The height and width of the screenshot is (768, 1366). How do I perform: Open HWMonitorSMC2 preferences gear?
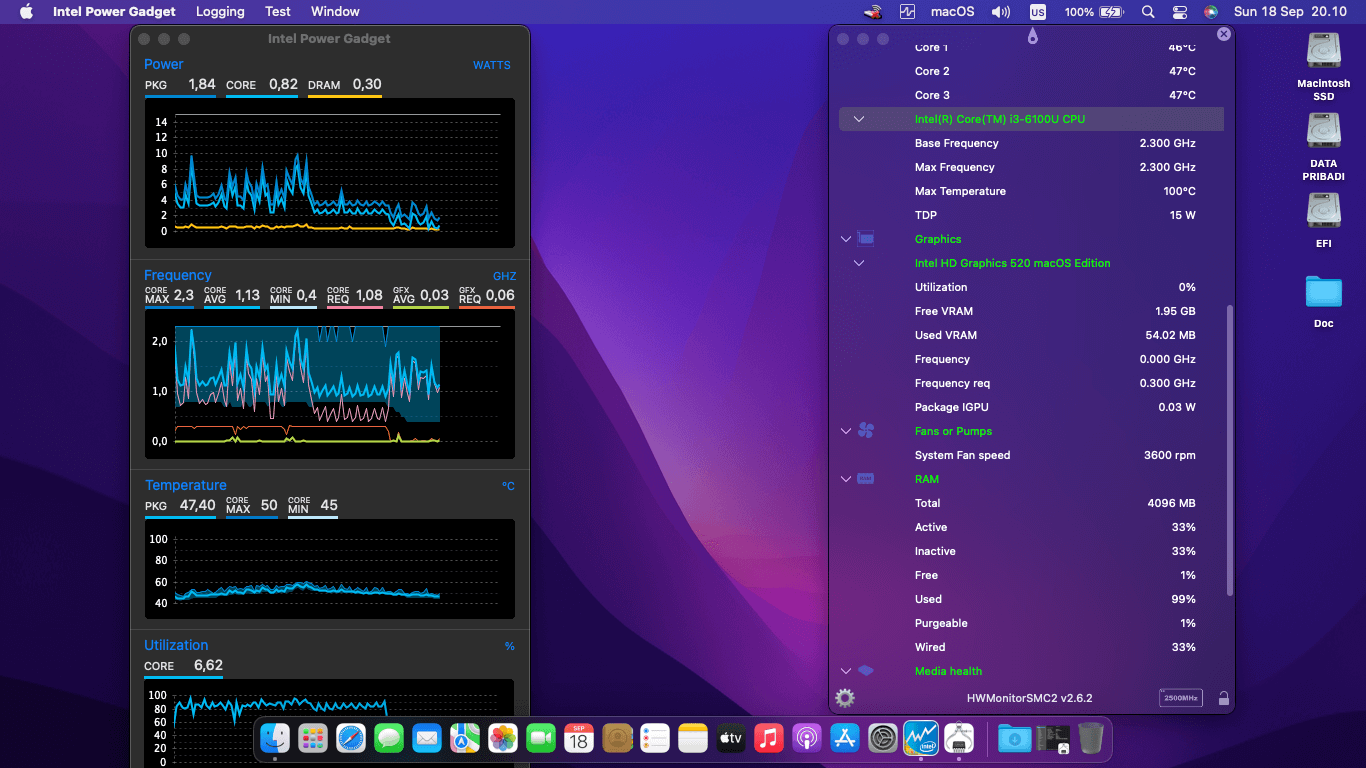pos(845,698)
